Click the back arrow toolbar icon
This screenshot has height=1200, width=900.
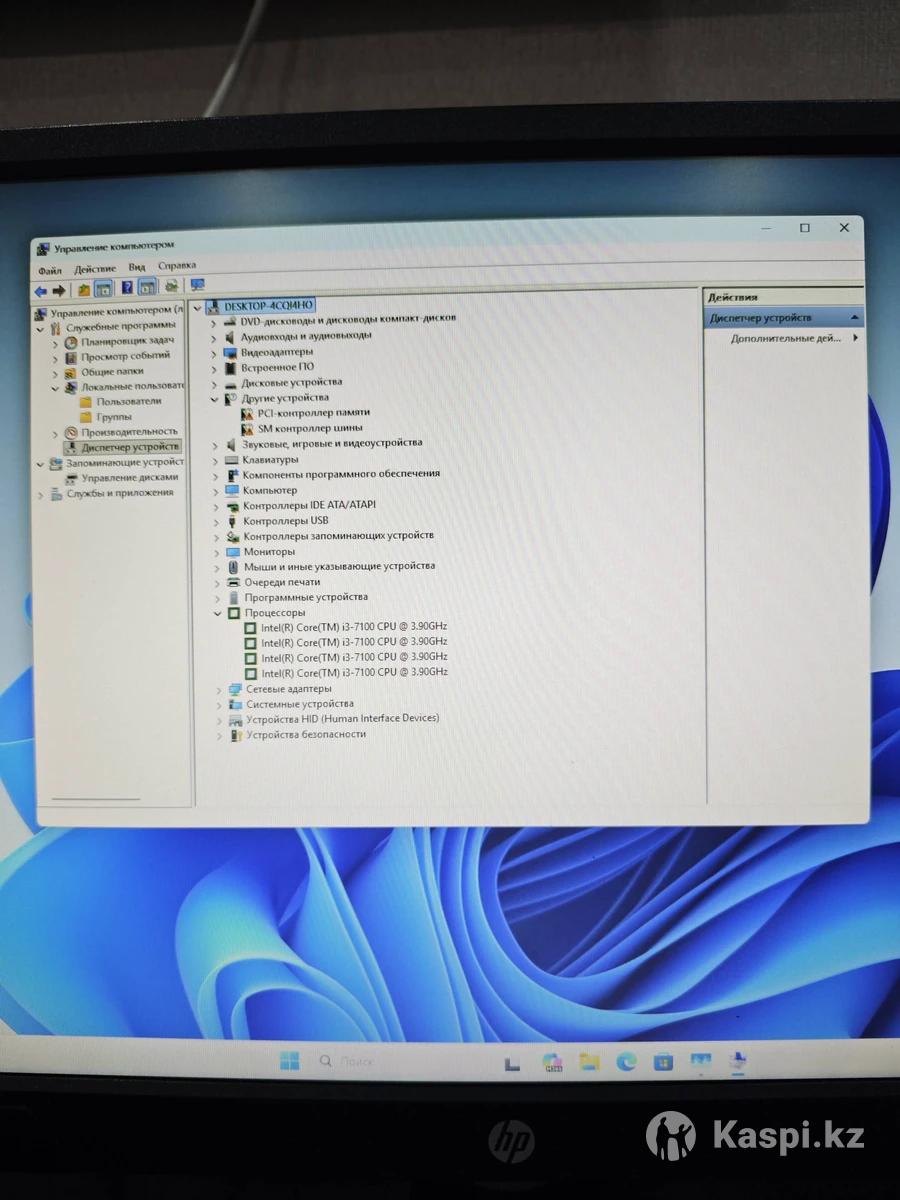click(x=41, y=291)
